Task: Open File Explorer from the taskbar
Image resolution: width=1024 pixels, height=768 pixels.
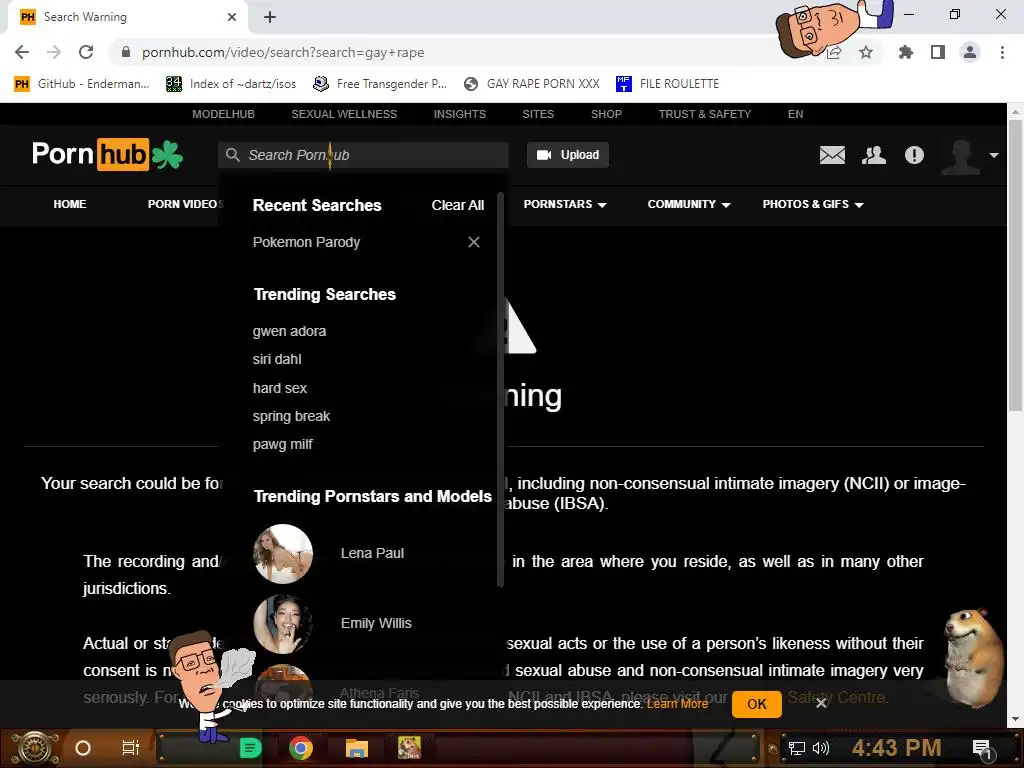Action: pyautogui.click(x=357, y=748)
